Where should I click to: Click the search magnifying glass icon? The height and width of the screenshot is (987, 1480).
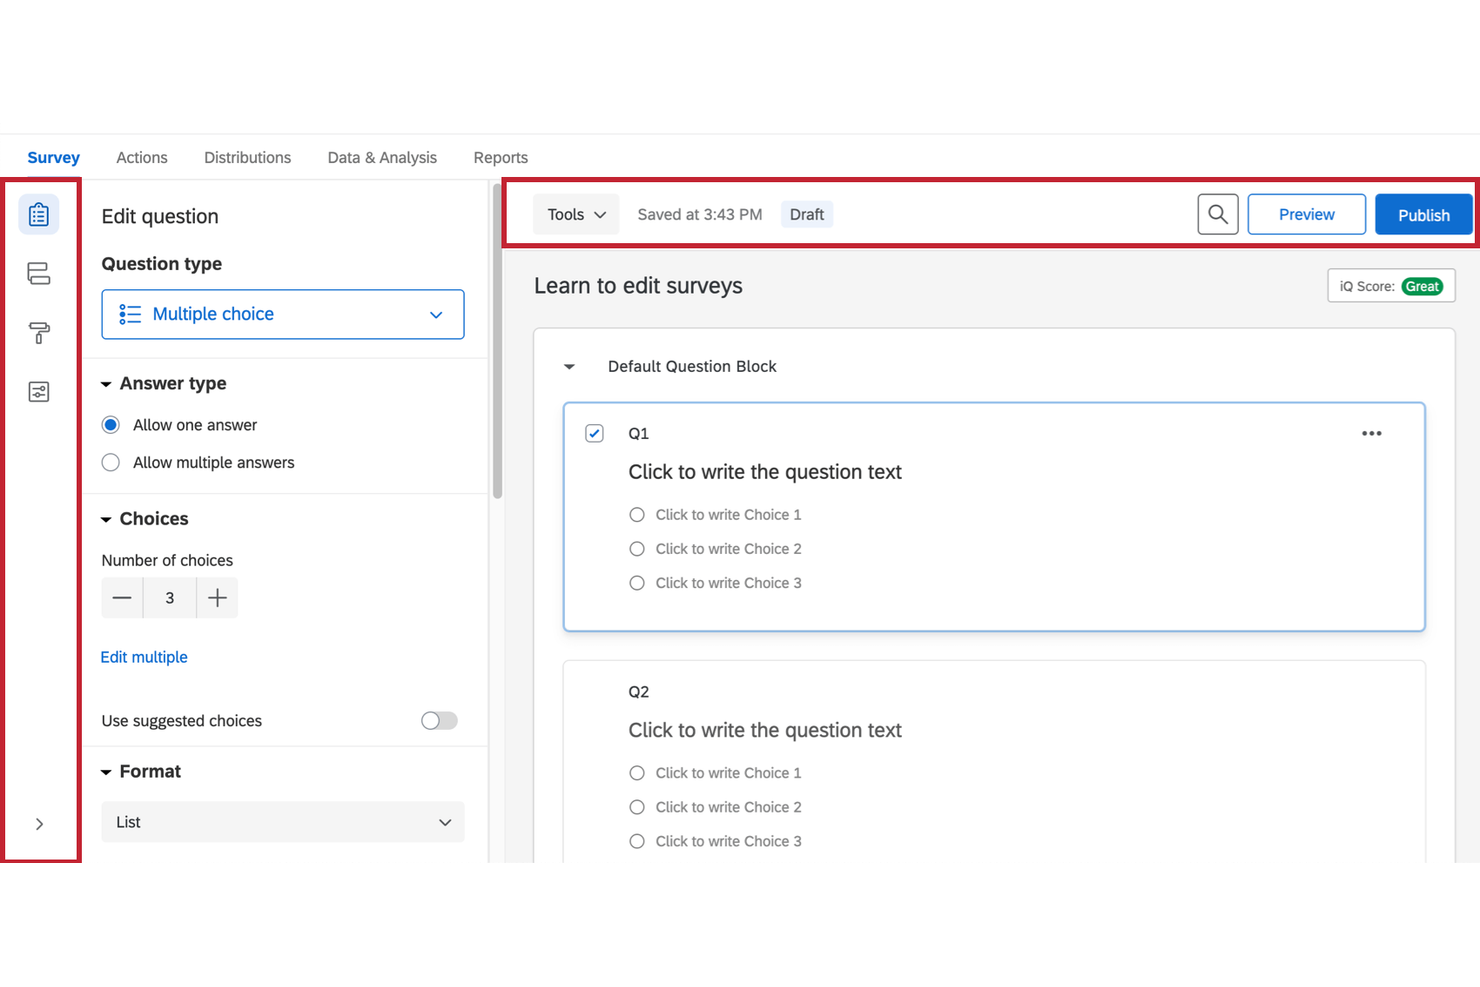pyautogui.click(x=1217, y=213)
